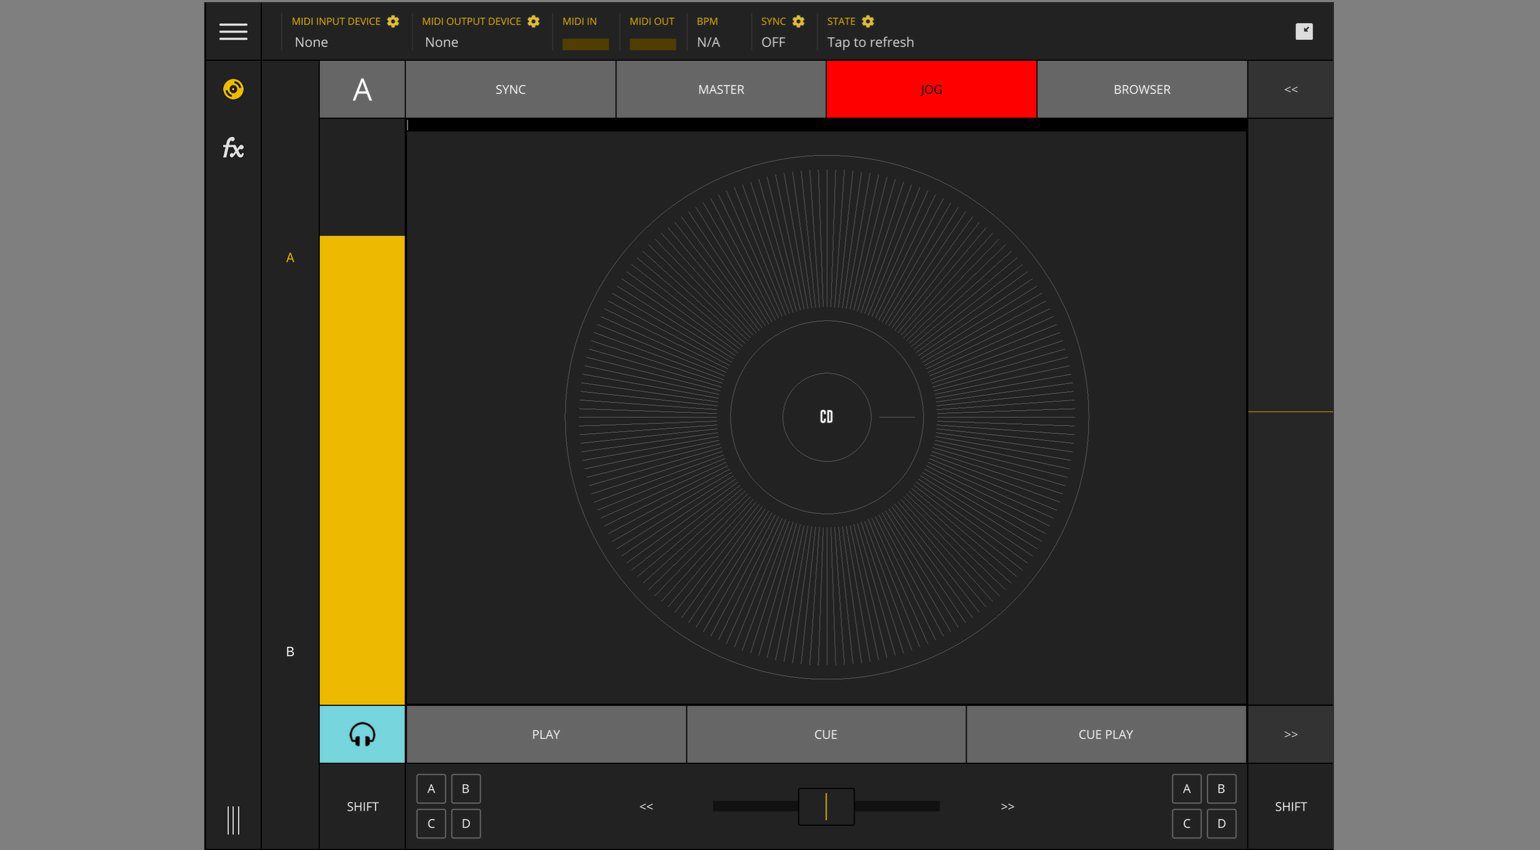Assign right deck selector to B
The width and height of the screenshot is (1540, 850).
coord(1221,789)
